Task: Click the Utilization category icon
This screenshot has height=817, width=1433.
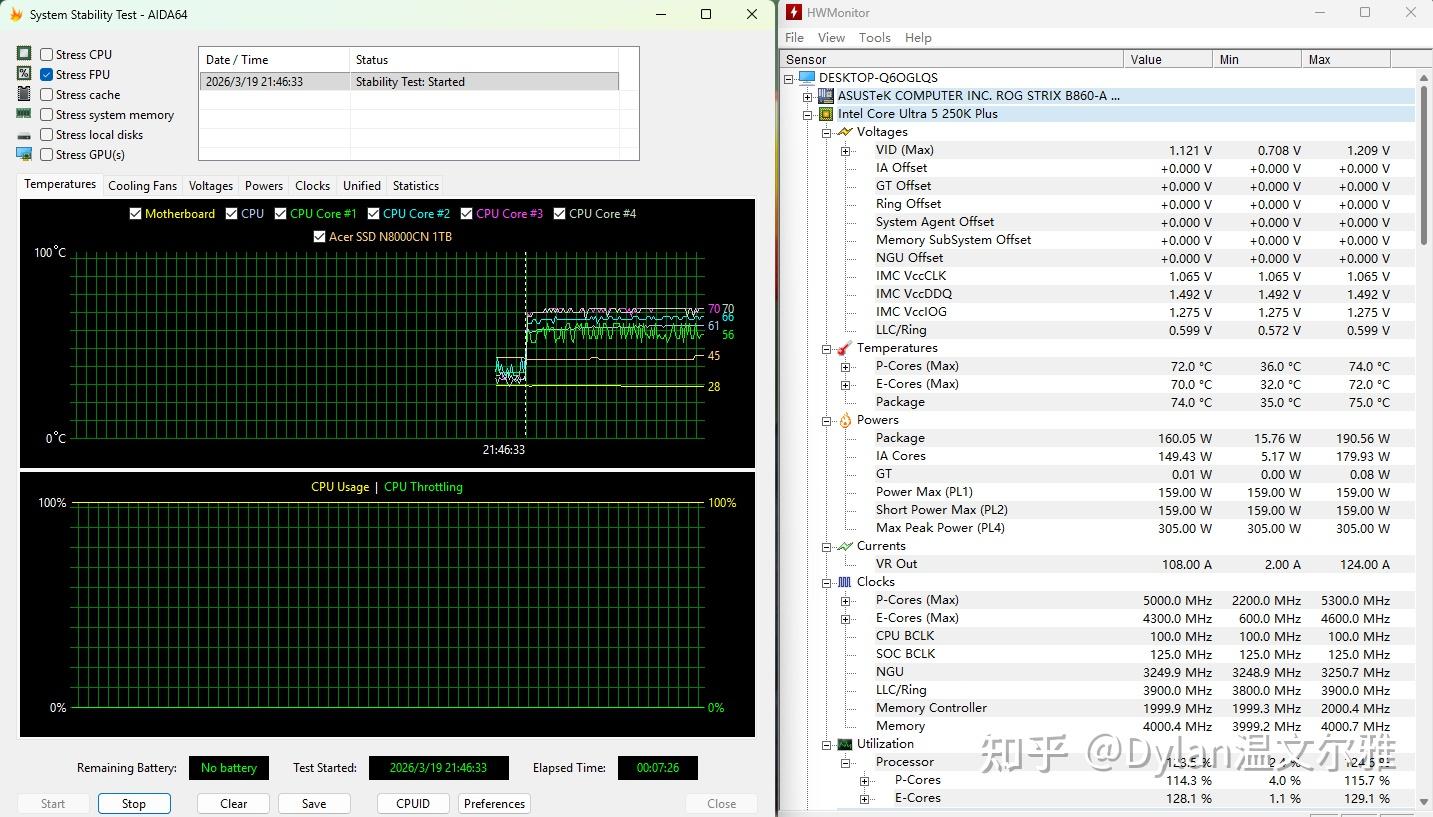Action: point(845,744)
